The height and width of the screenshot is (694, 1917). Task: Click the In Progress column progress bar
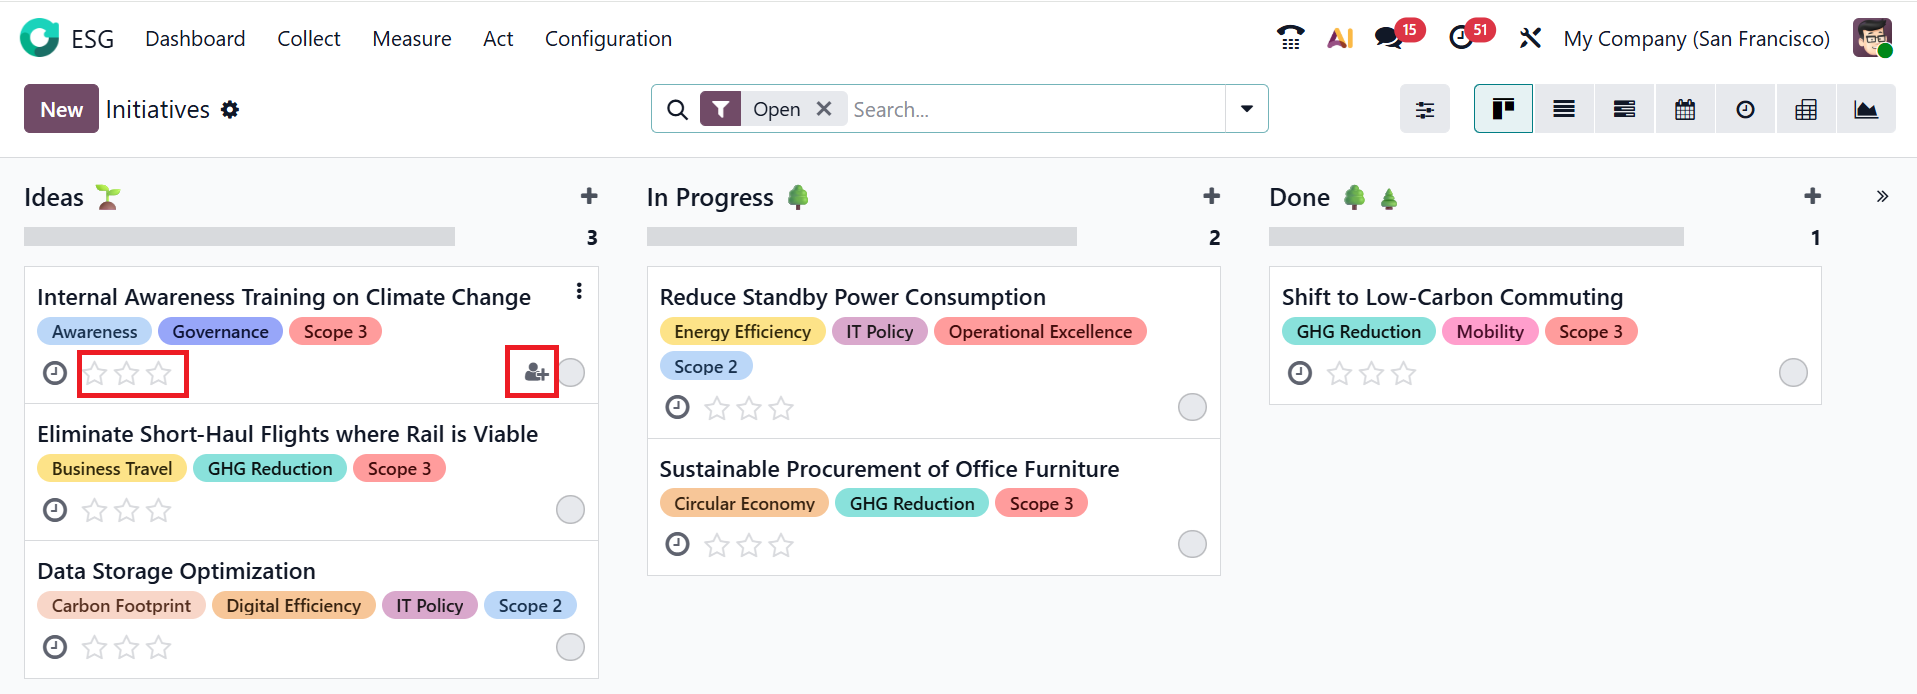(861, 237)
